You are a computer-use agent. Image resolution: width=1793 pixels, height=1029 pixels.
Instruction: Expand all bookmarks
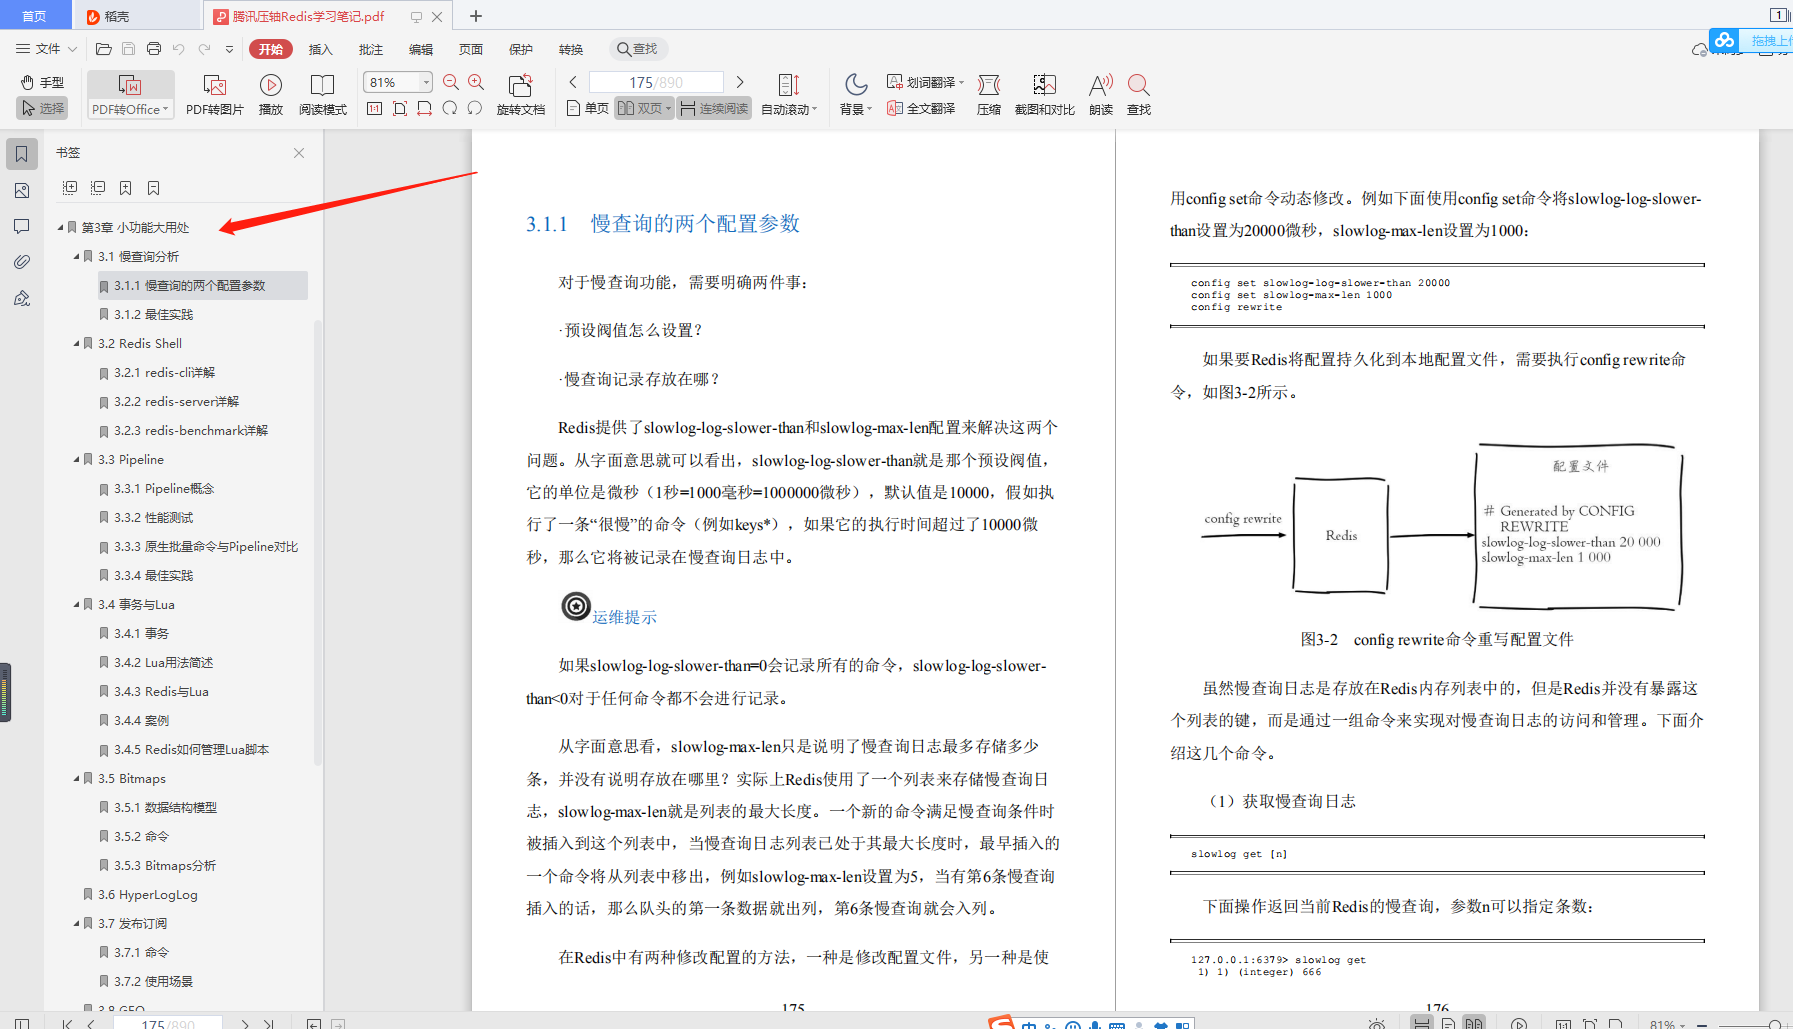pos(70,188)
